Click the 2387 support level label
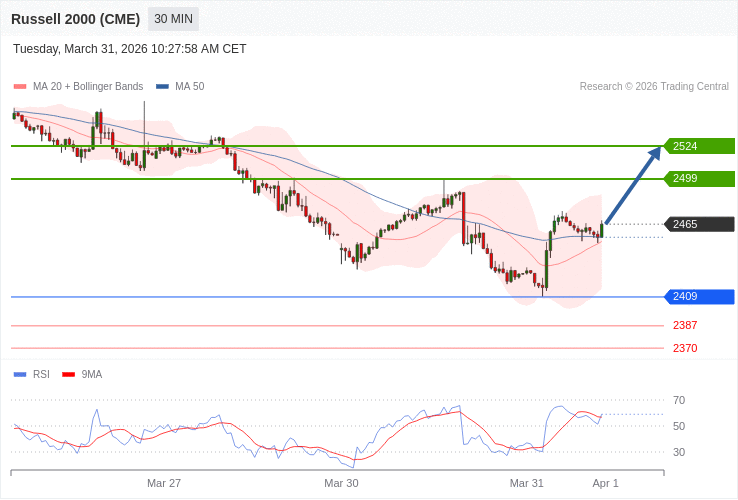The width and height of the screenshot is (738, 500). point(685,326)
